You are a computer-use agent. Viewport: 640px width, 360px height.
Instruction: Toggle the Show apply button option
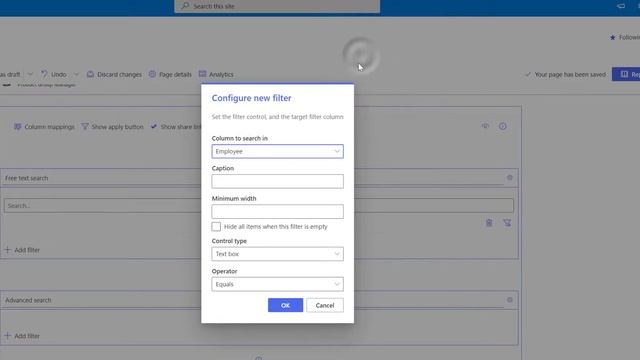[x=112, y=127]
